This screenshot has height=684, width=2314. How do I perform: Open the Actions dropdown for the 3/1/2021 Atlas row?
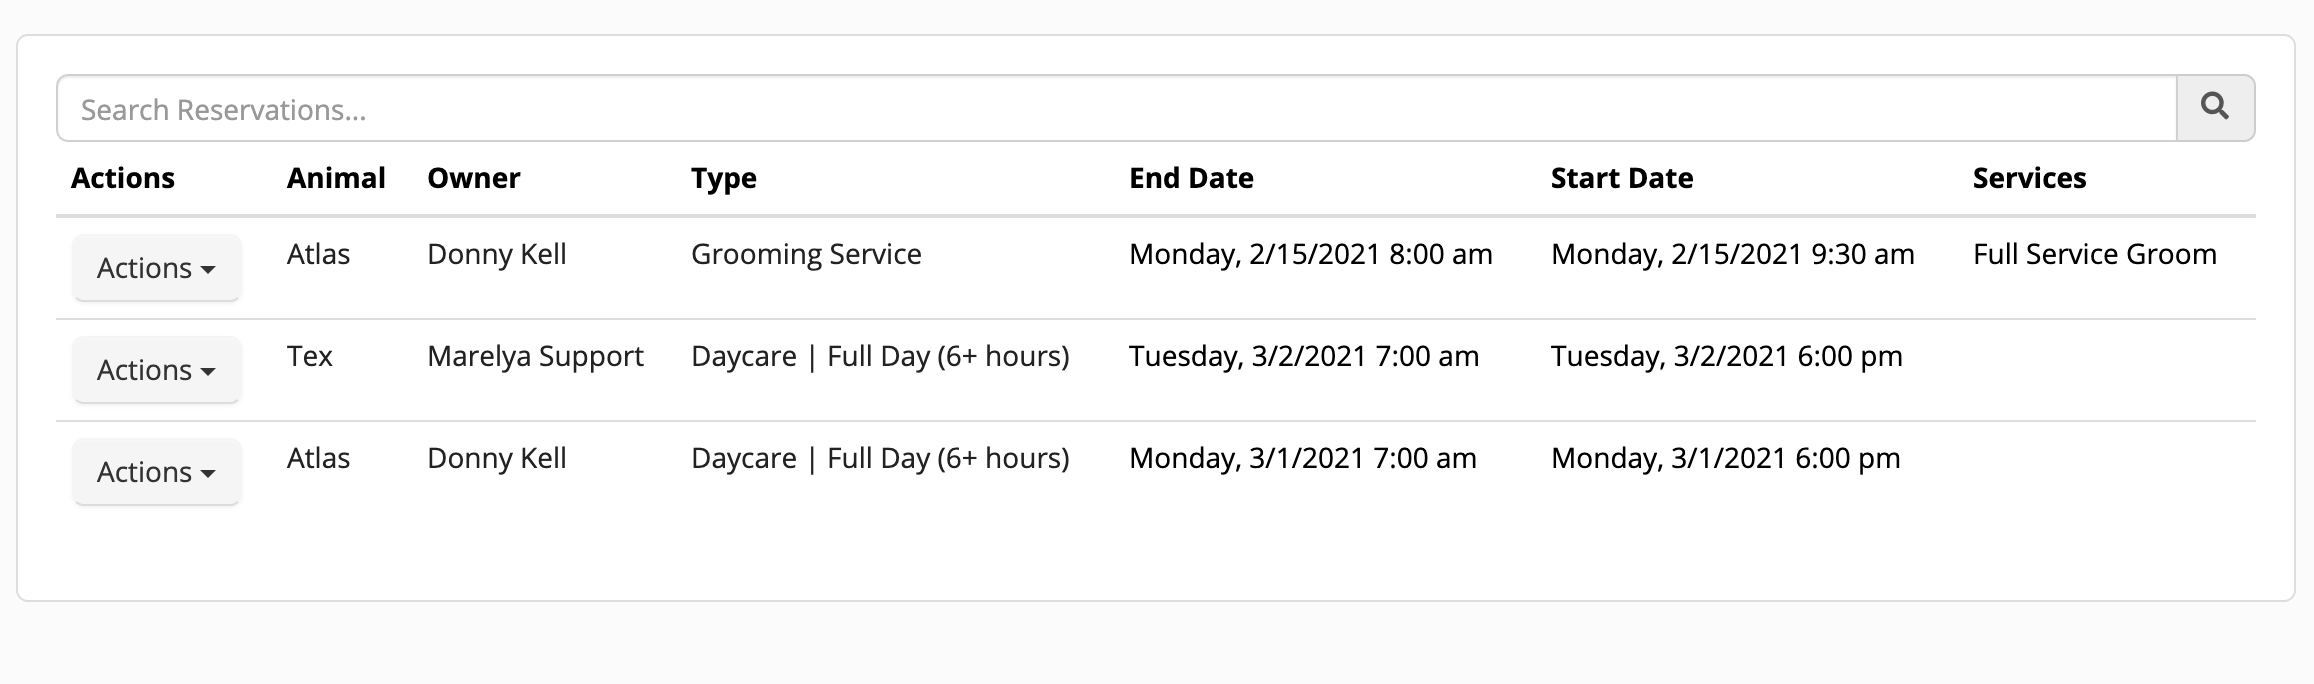[x=156, y=471]
